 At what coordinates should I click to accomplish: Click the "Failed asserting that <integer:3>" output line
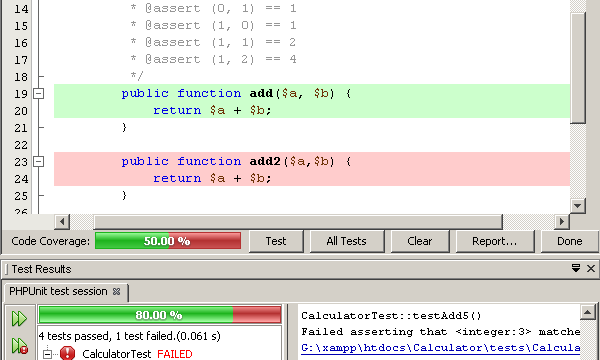[440, 332]
